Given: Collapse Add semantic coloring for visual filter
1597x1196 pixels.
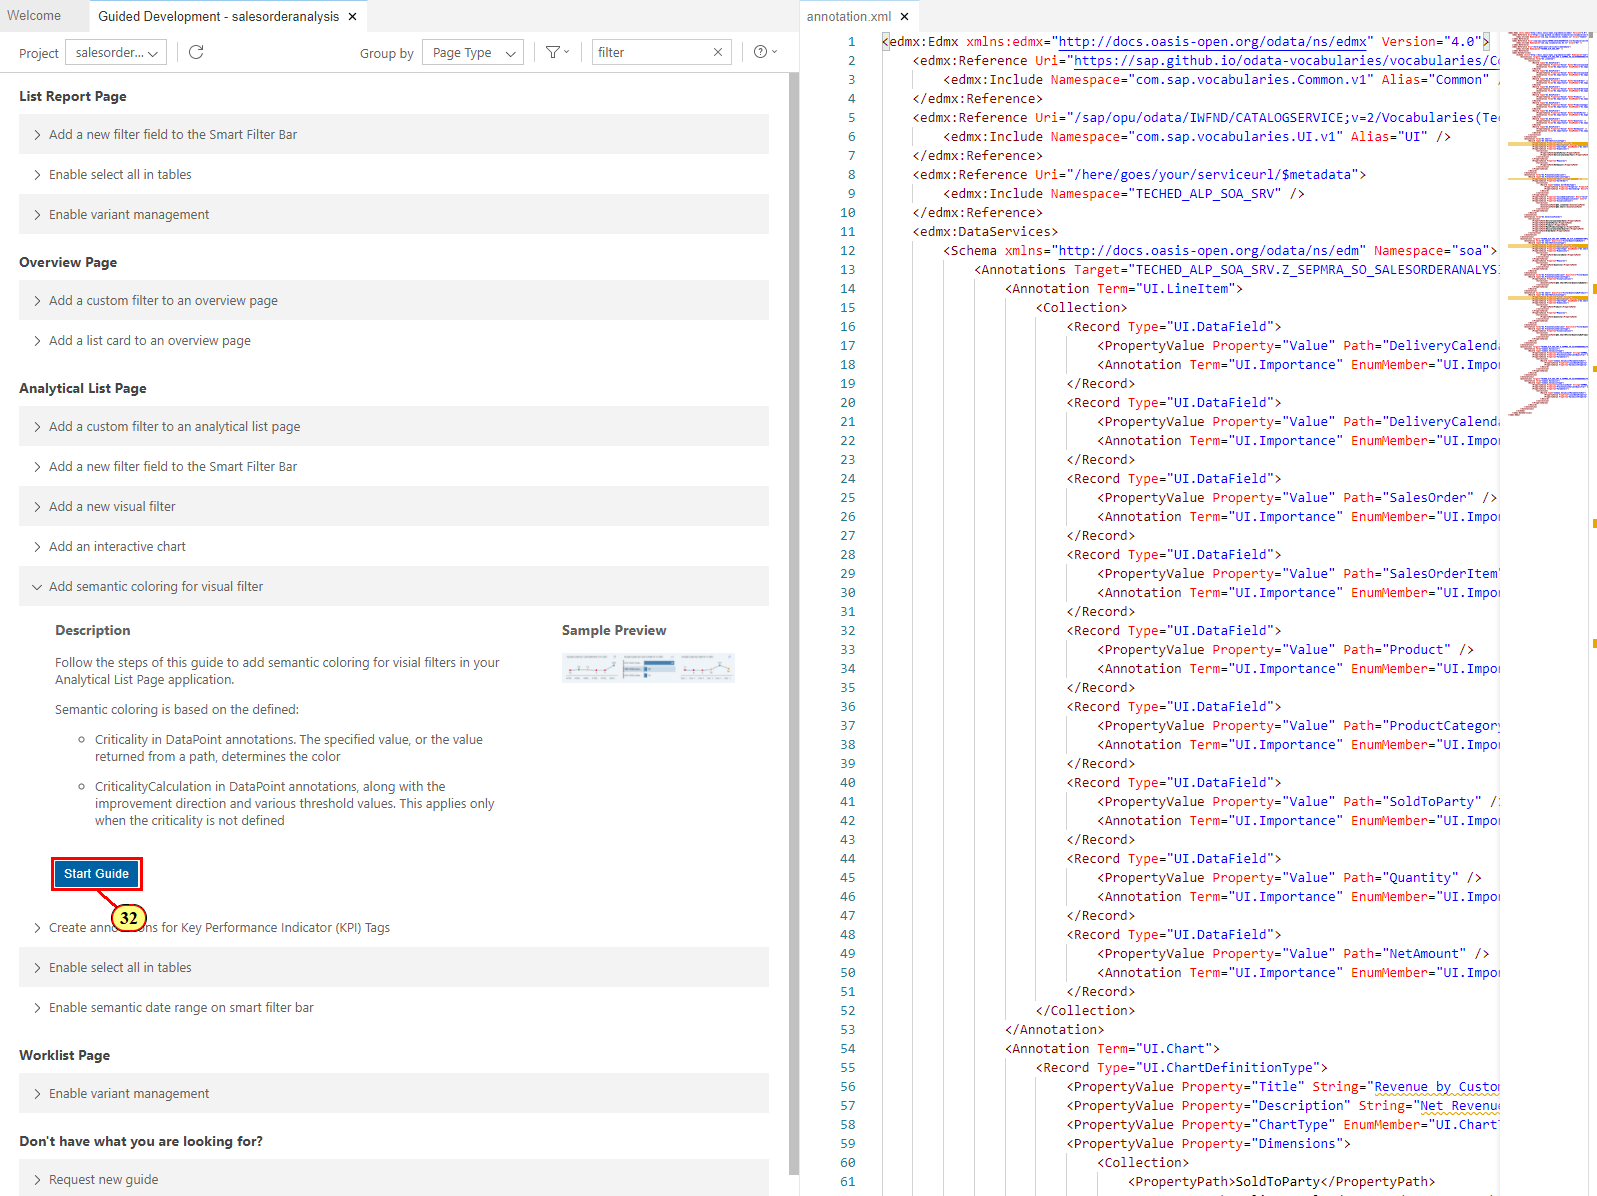Looking at the screenshot, I should pyautogui.click(x=394, y=586).
